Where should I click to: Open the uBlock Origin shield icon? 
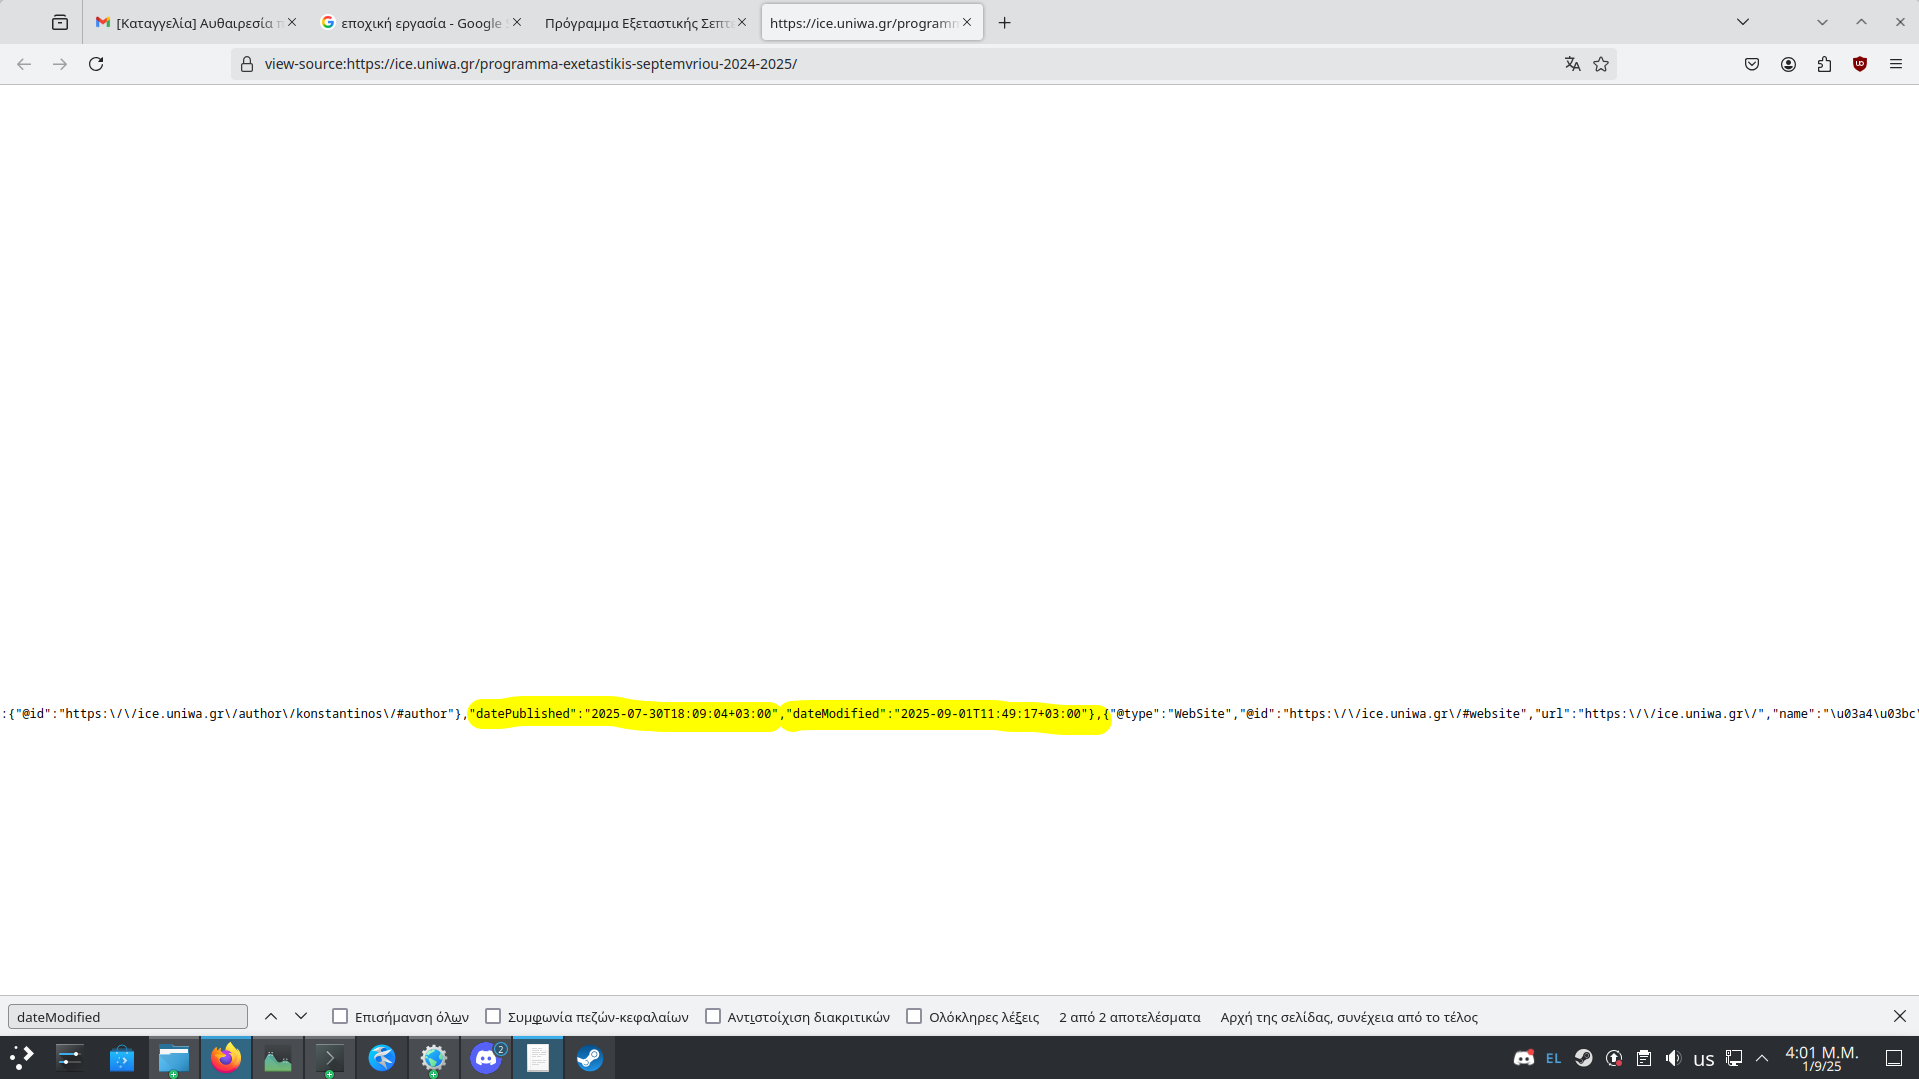click(1860, 64)
